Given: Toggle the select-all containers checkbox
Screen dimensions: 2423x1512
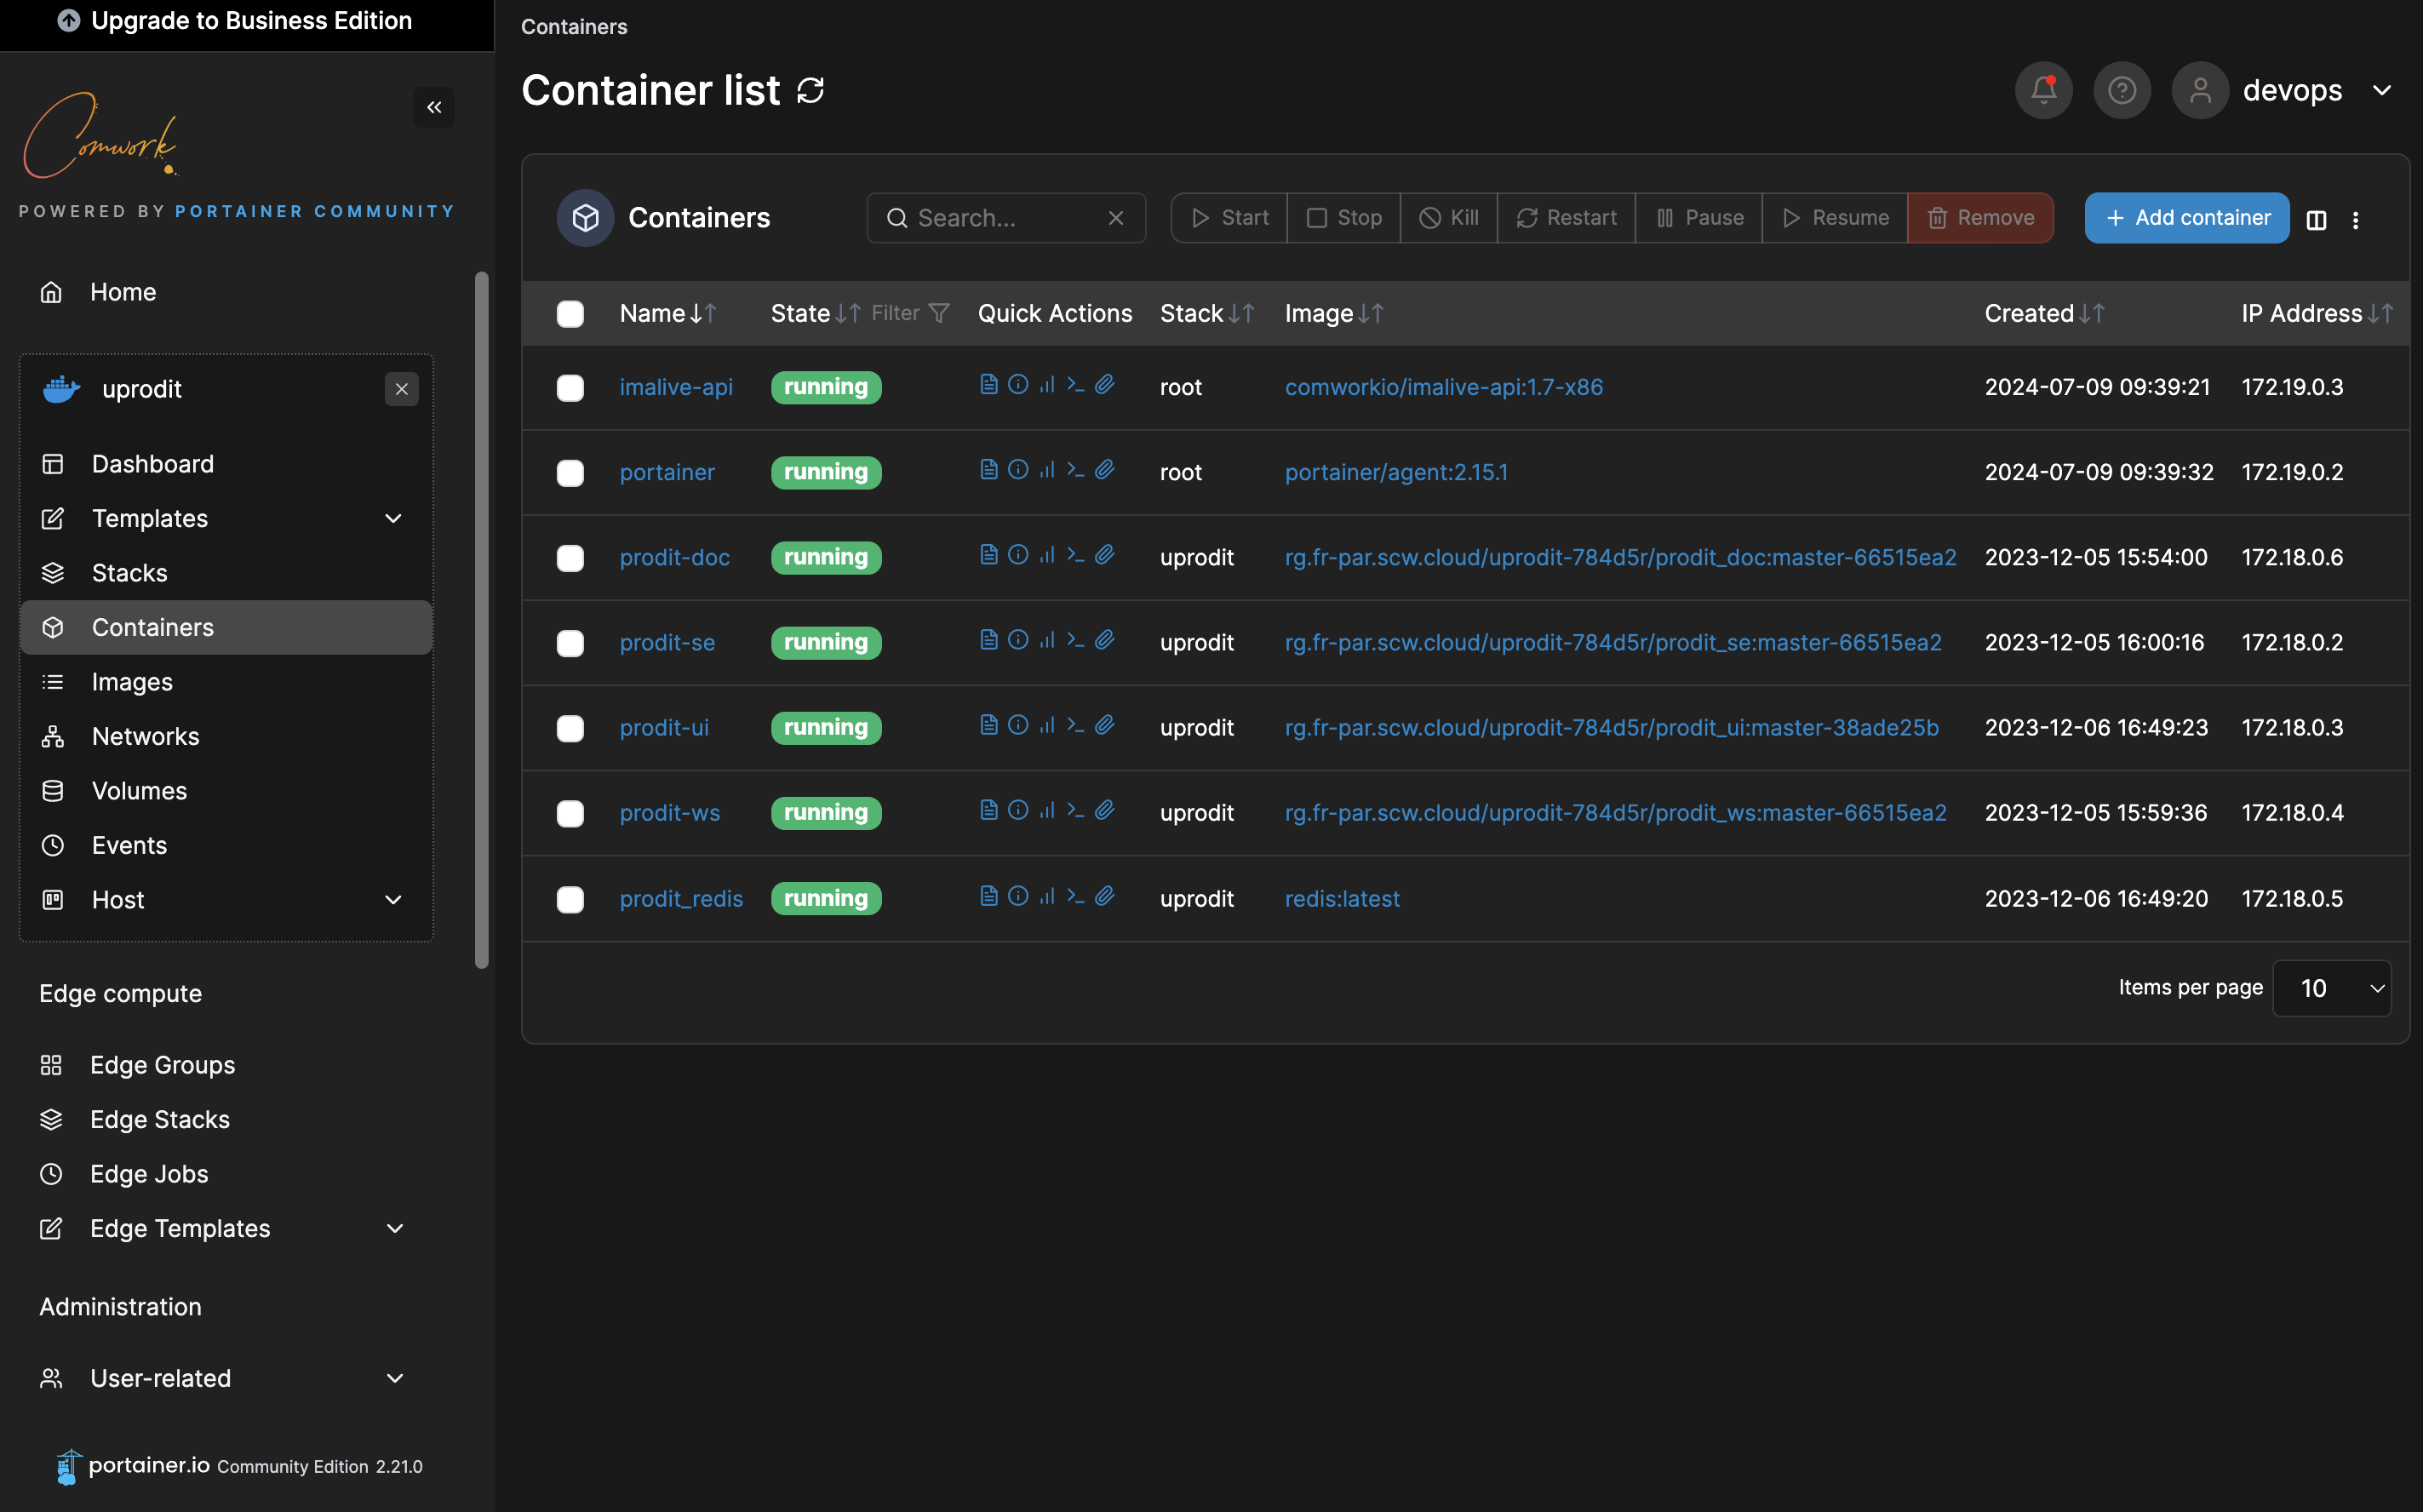Looking at the screenshot, I should click(570, 314).
